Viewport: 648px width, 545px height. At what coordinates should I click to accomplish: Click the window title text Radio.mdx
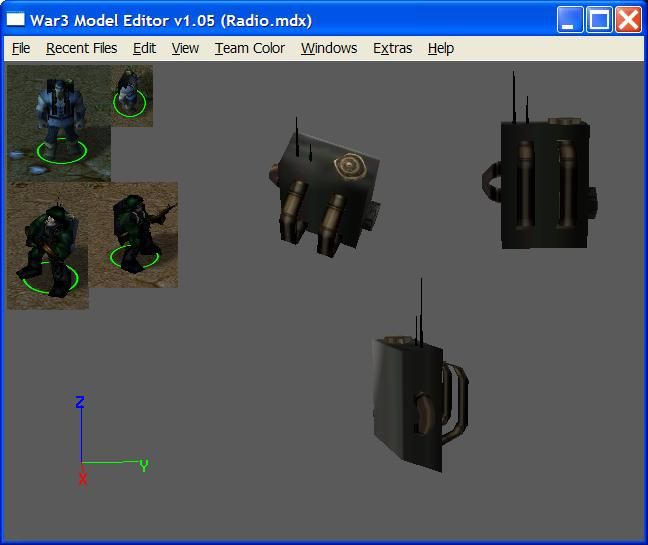(x=266, y=21)
